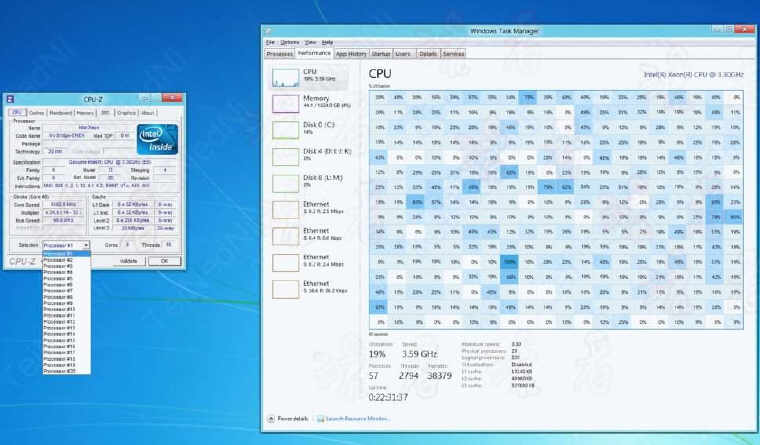Click the Code Name field in CPU-Z
Screen dimensions: 760x445
pos(66,136)
